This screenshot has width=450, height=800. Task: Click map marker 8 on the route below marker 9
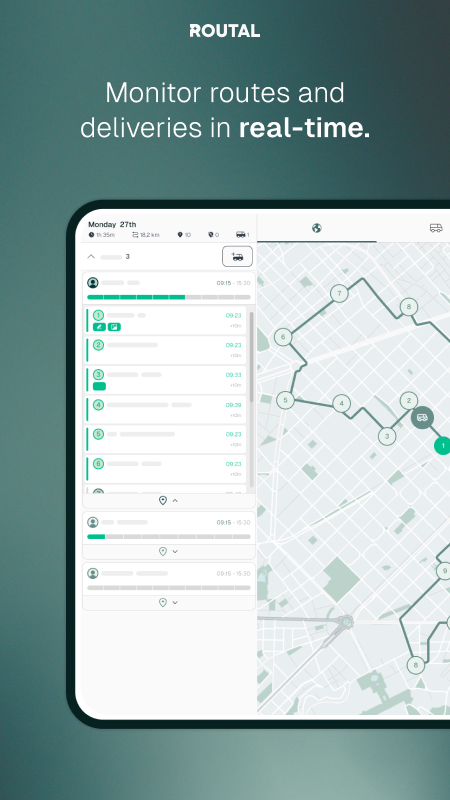(415, 665)
